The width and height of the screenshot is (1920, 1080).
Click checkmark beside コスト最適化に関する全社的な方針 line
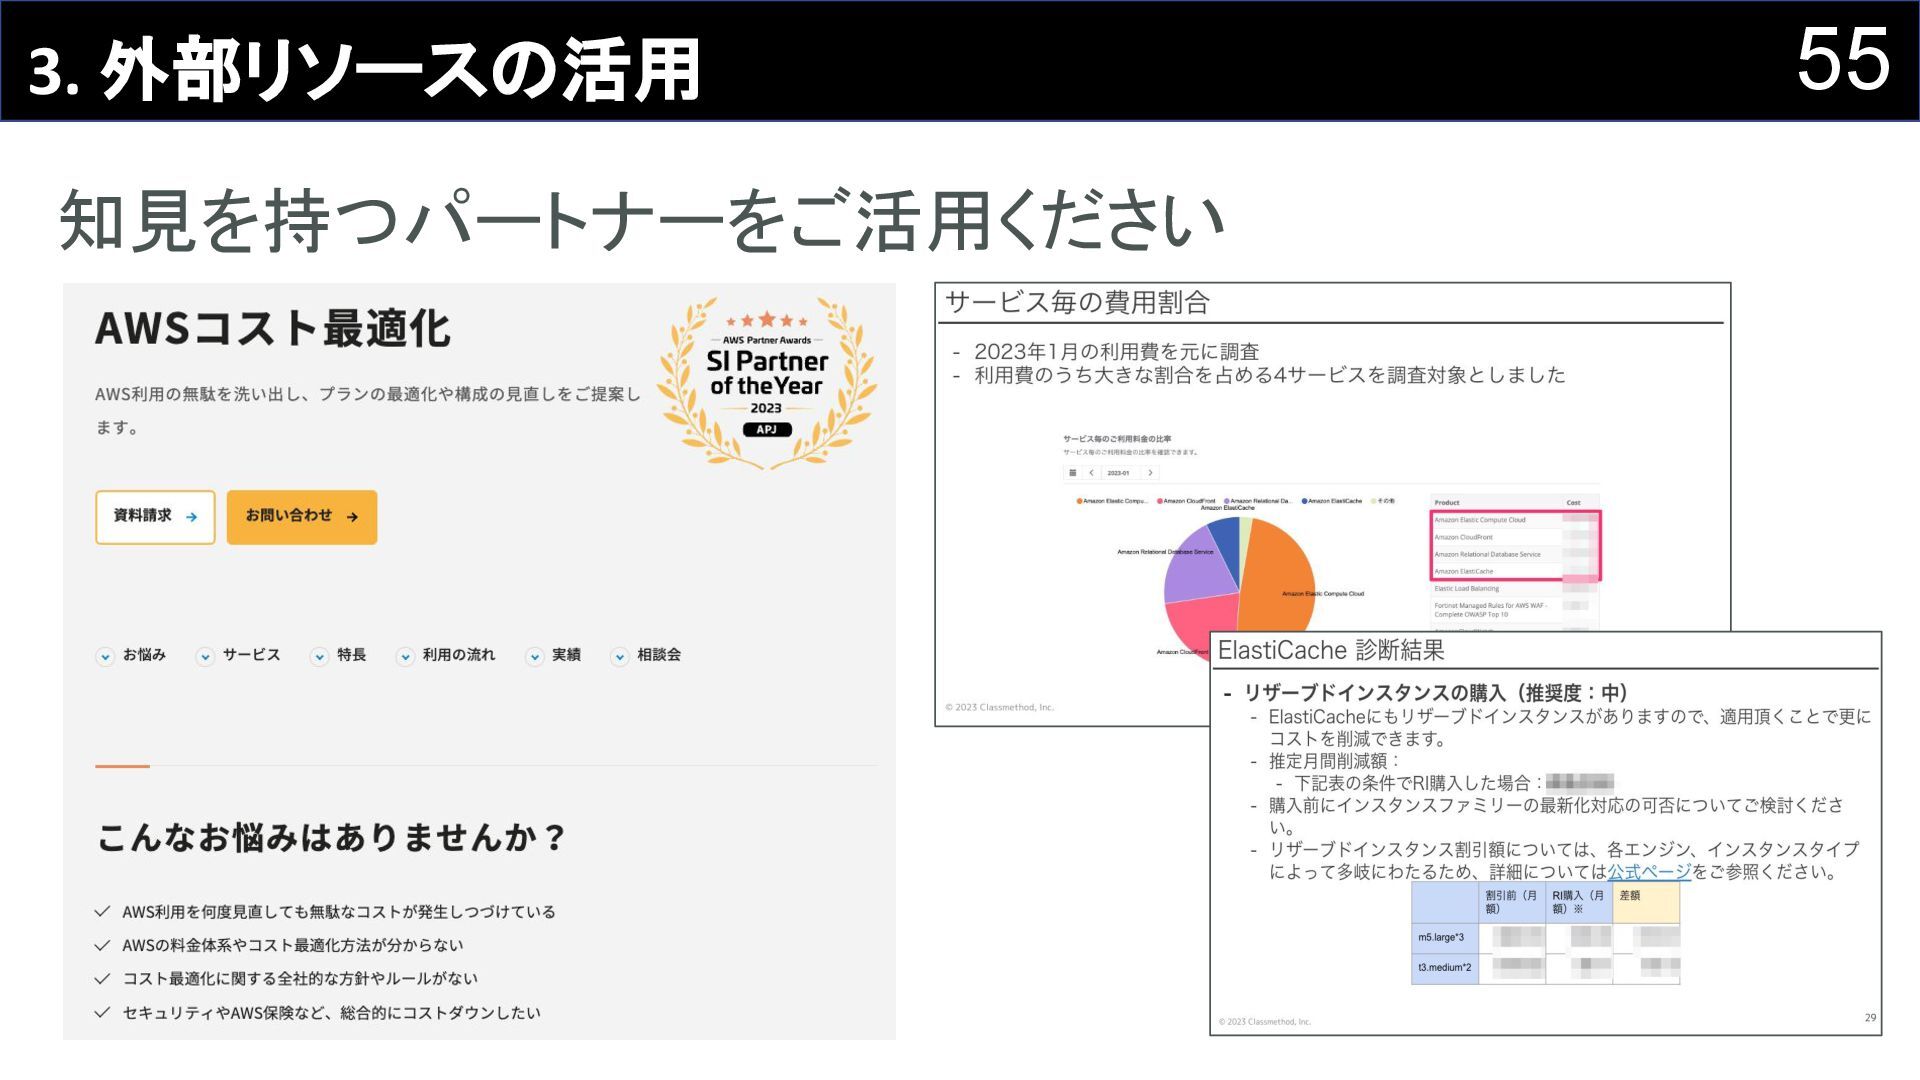click(x=102, y=979)
